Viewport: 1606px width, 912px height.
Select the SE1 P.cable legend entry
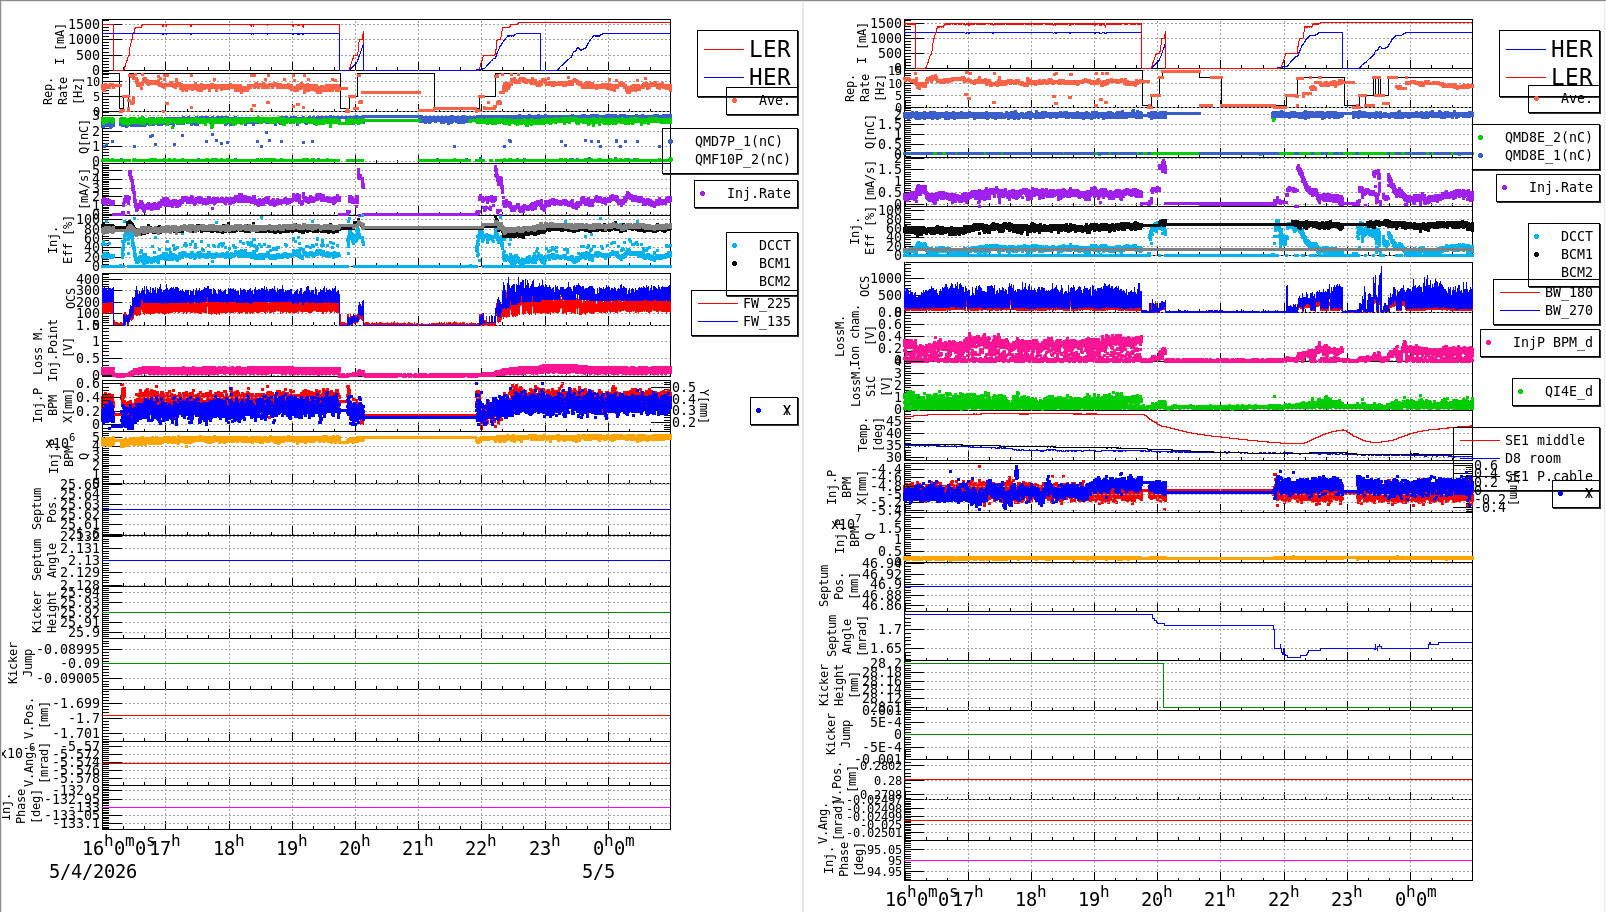(1548, 476)
